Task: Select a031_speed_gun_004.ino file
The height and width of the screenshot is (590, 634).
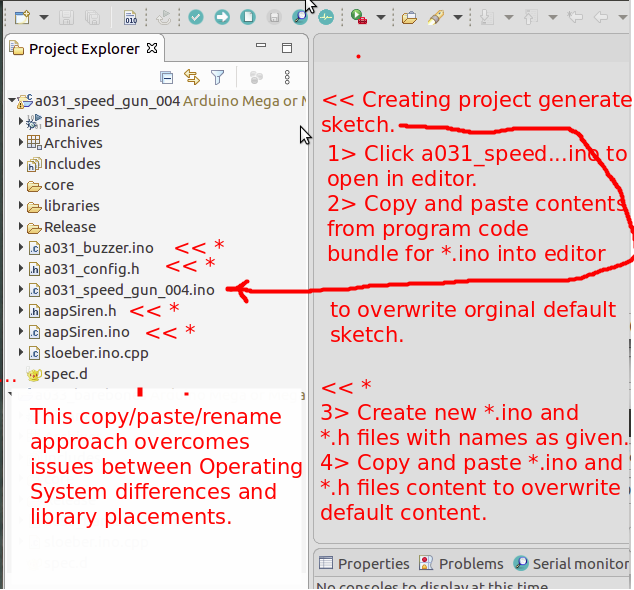Action: 128,290
